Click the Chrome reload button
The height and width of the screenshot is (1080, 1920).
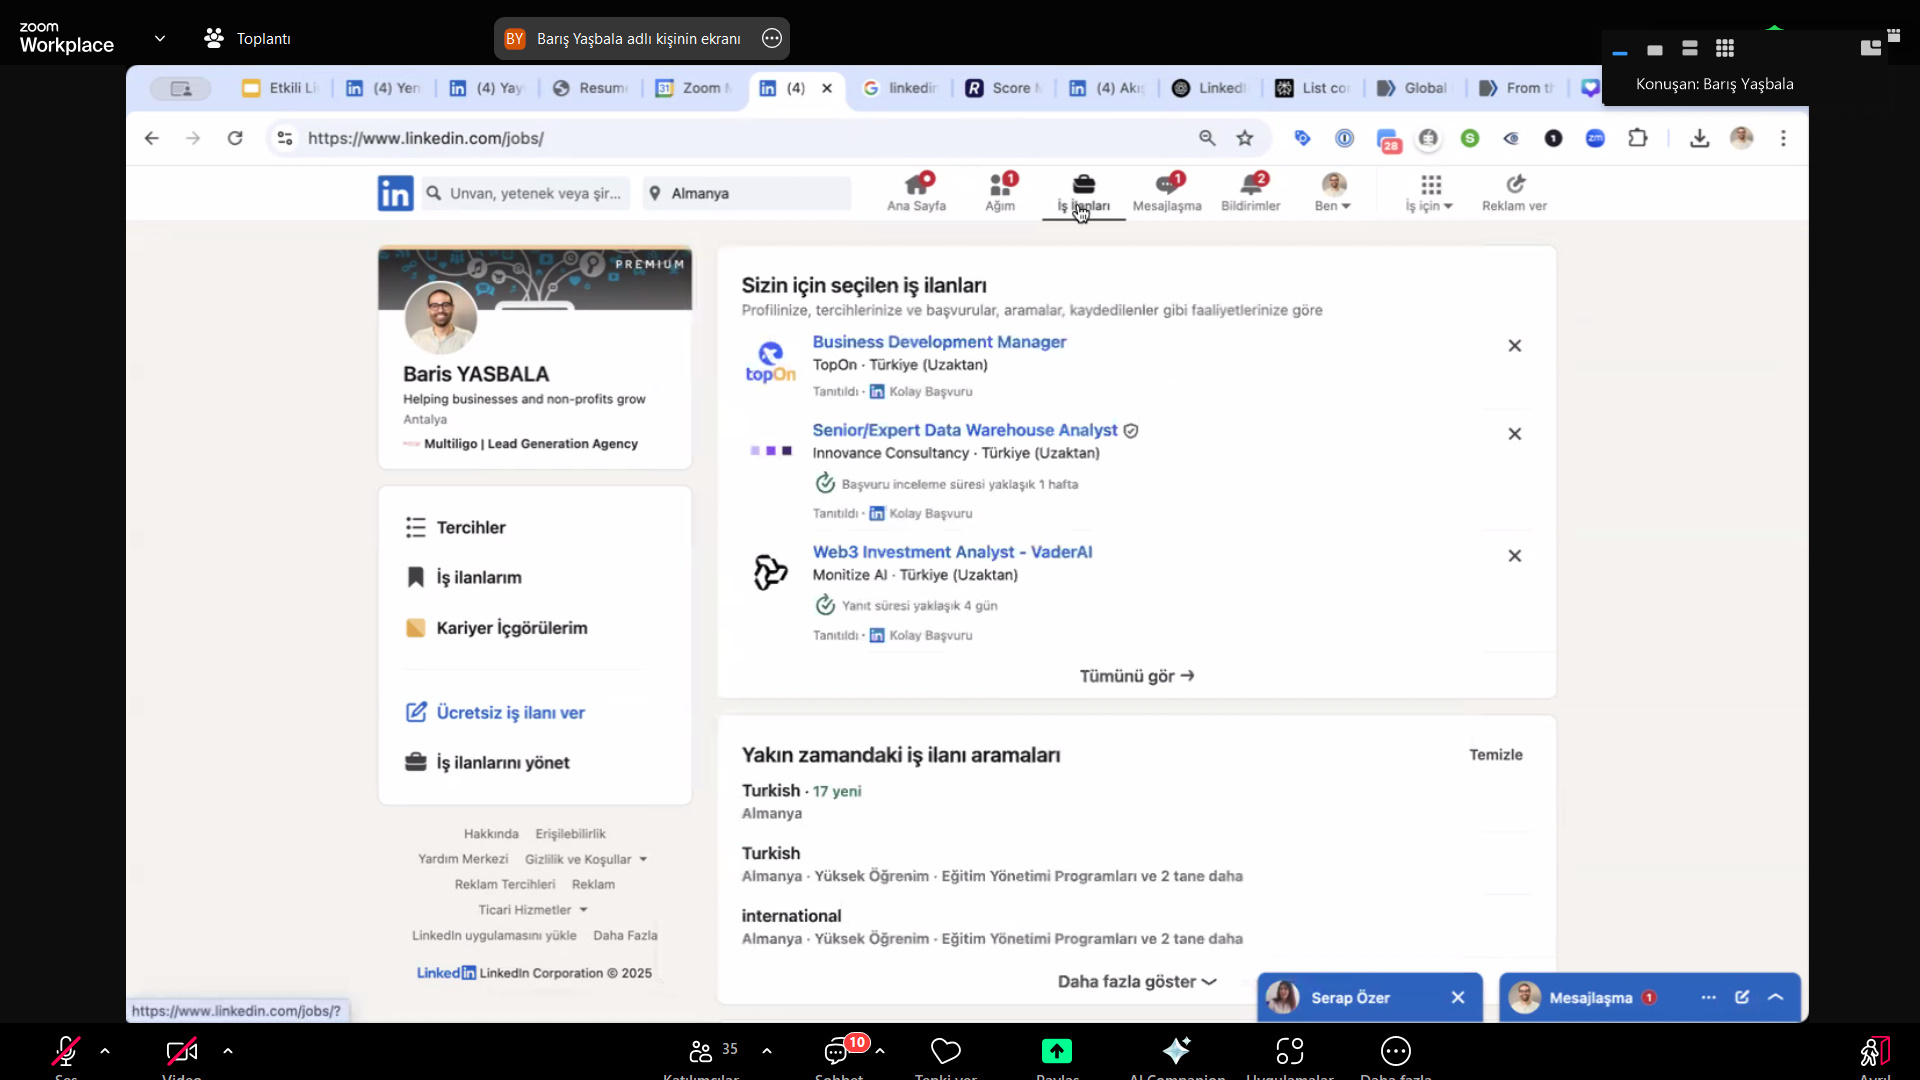click(235, 138)
